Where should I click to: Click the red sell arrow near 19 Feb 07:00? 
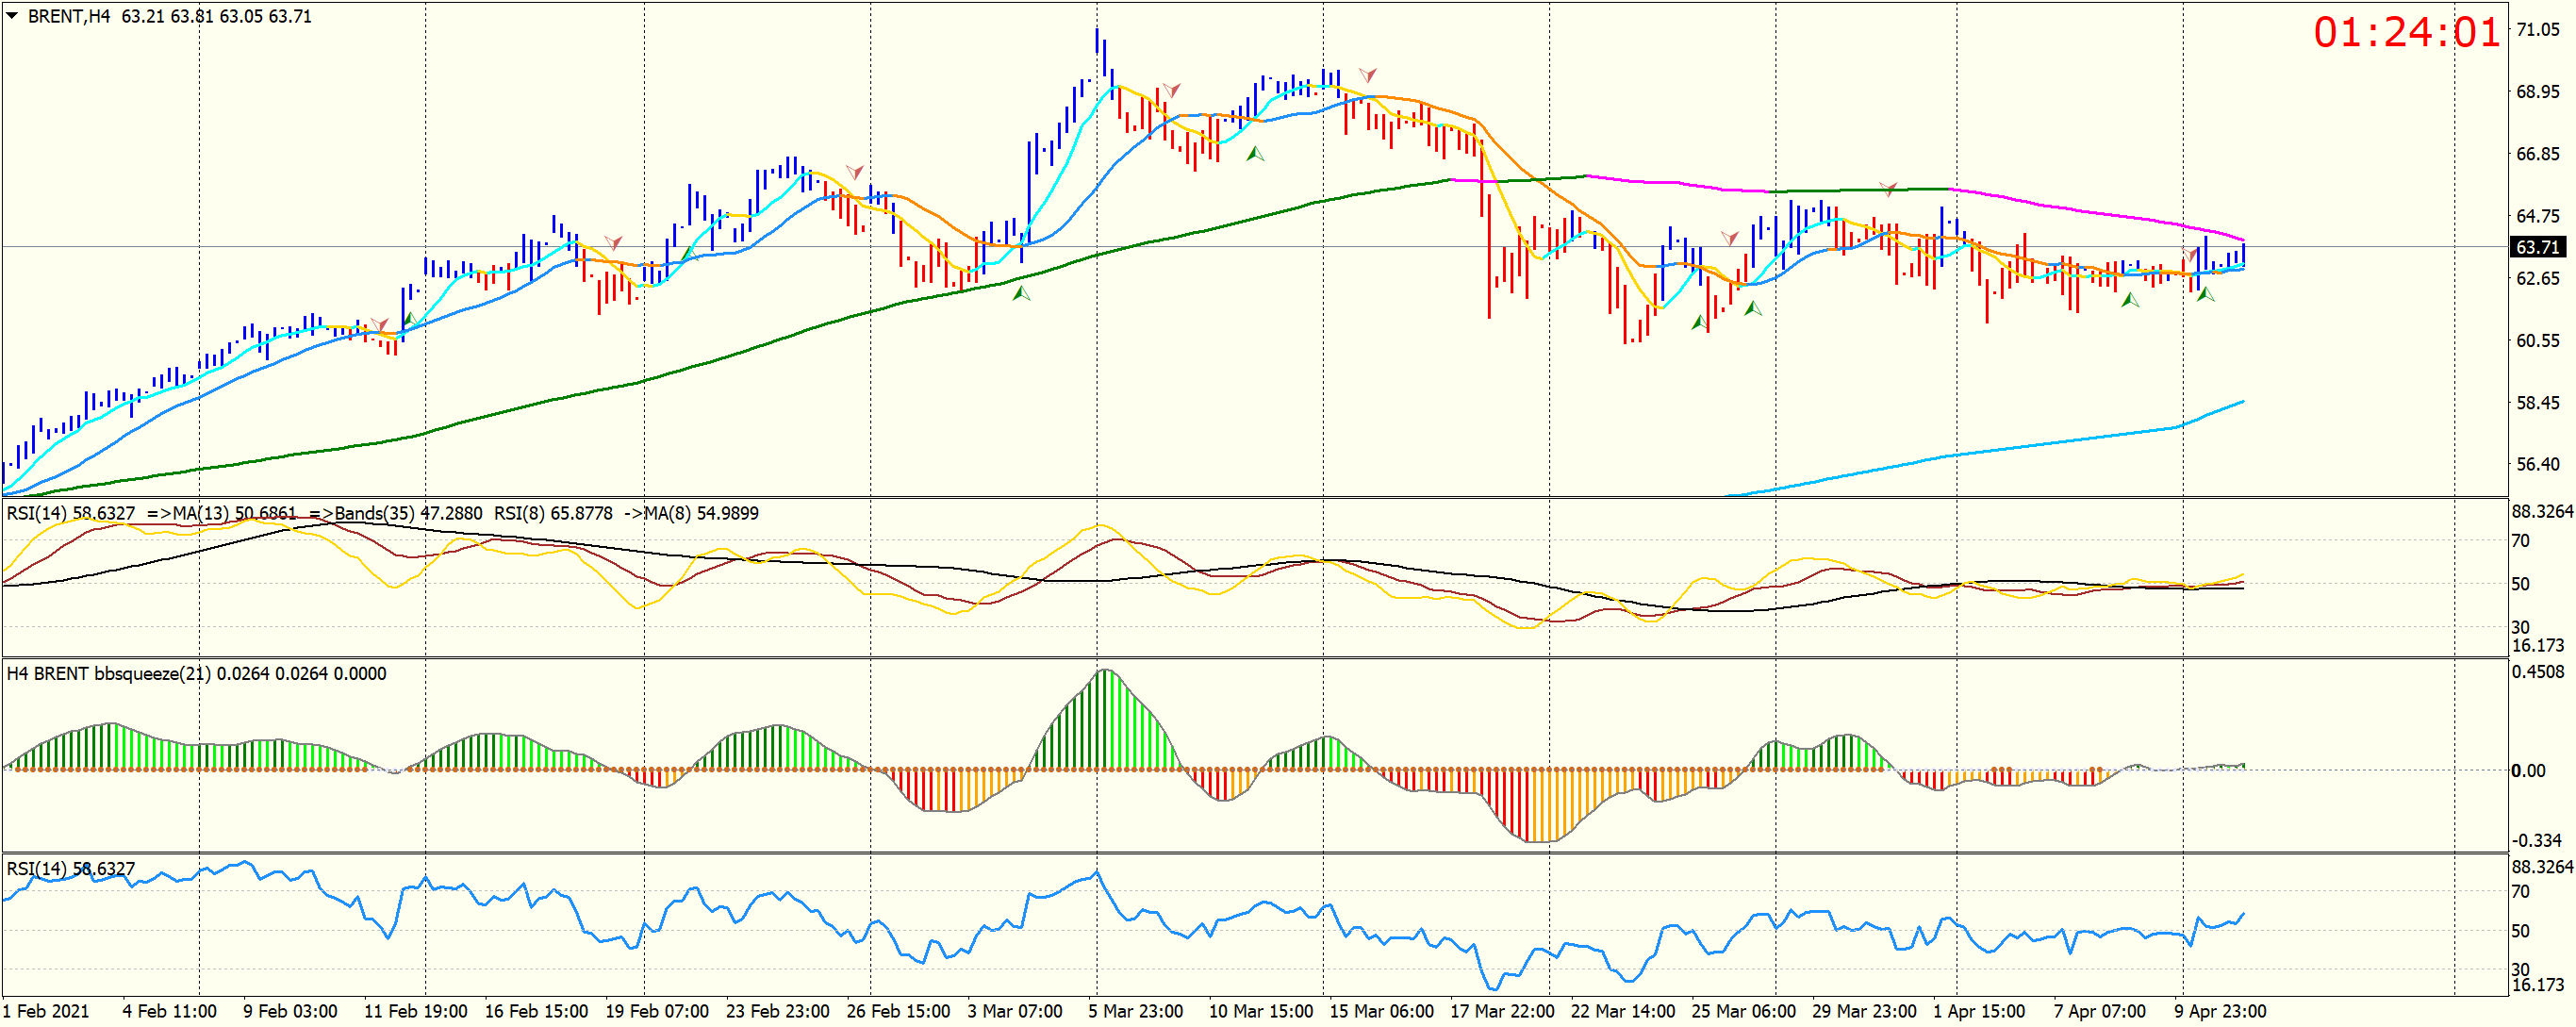pos(613,243)
